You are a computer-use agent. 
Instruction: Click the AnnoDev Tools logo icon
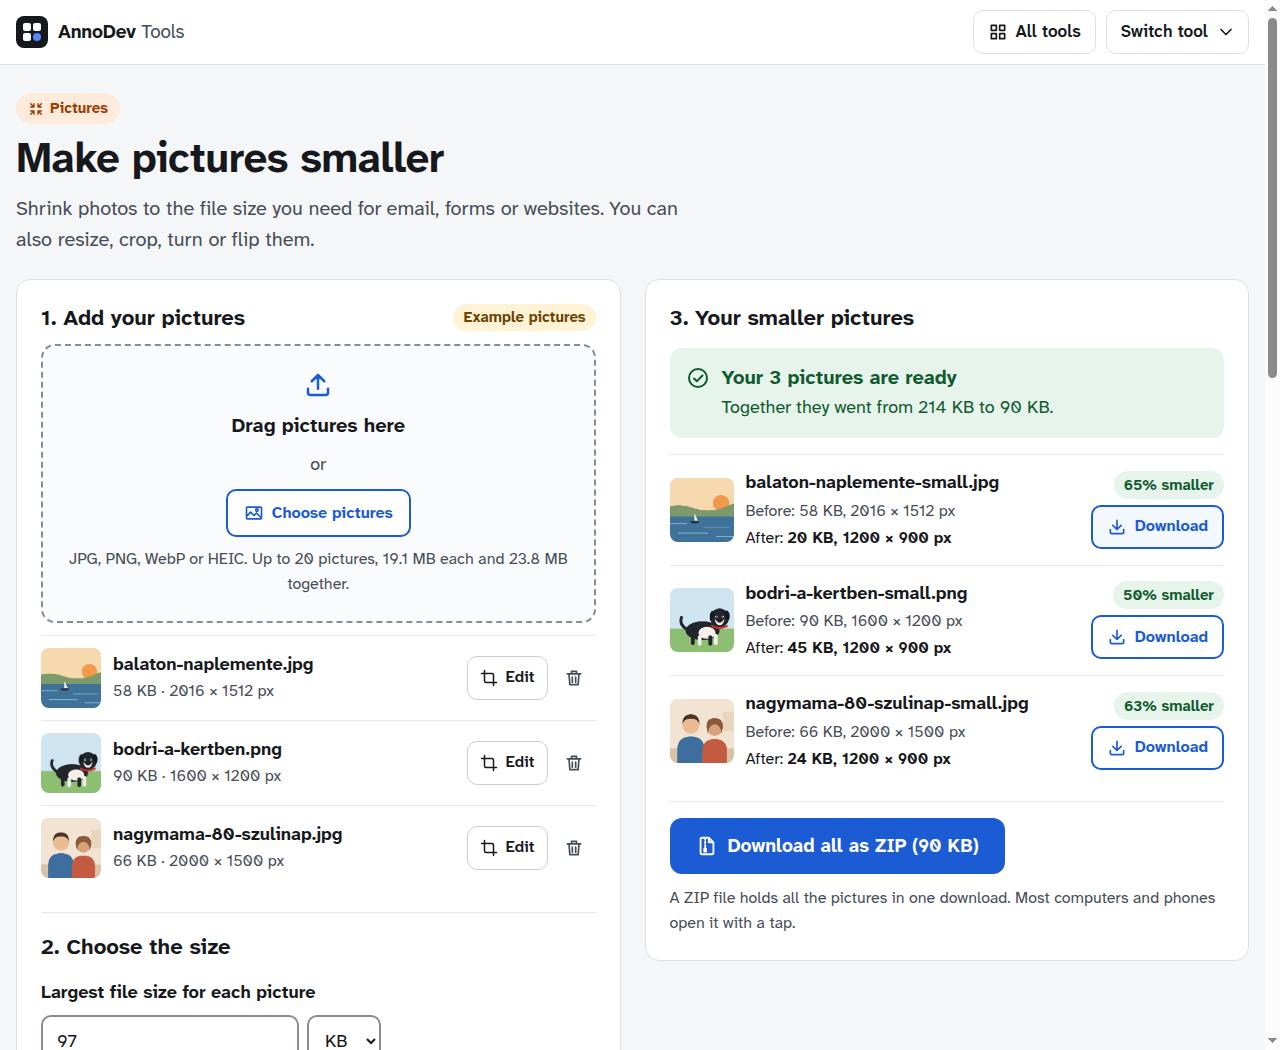point(32,32)
